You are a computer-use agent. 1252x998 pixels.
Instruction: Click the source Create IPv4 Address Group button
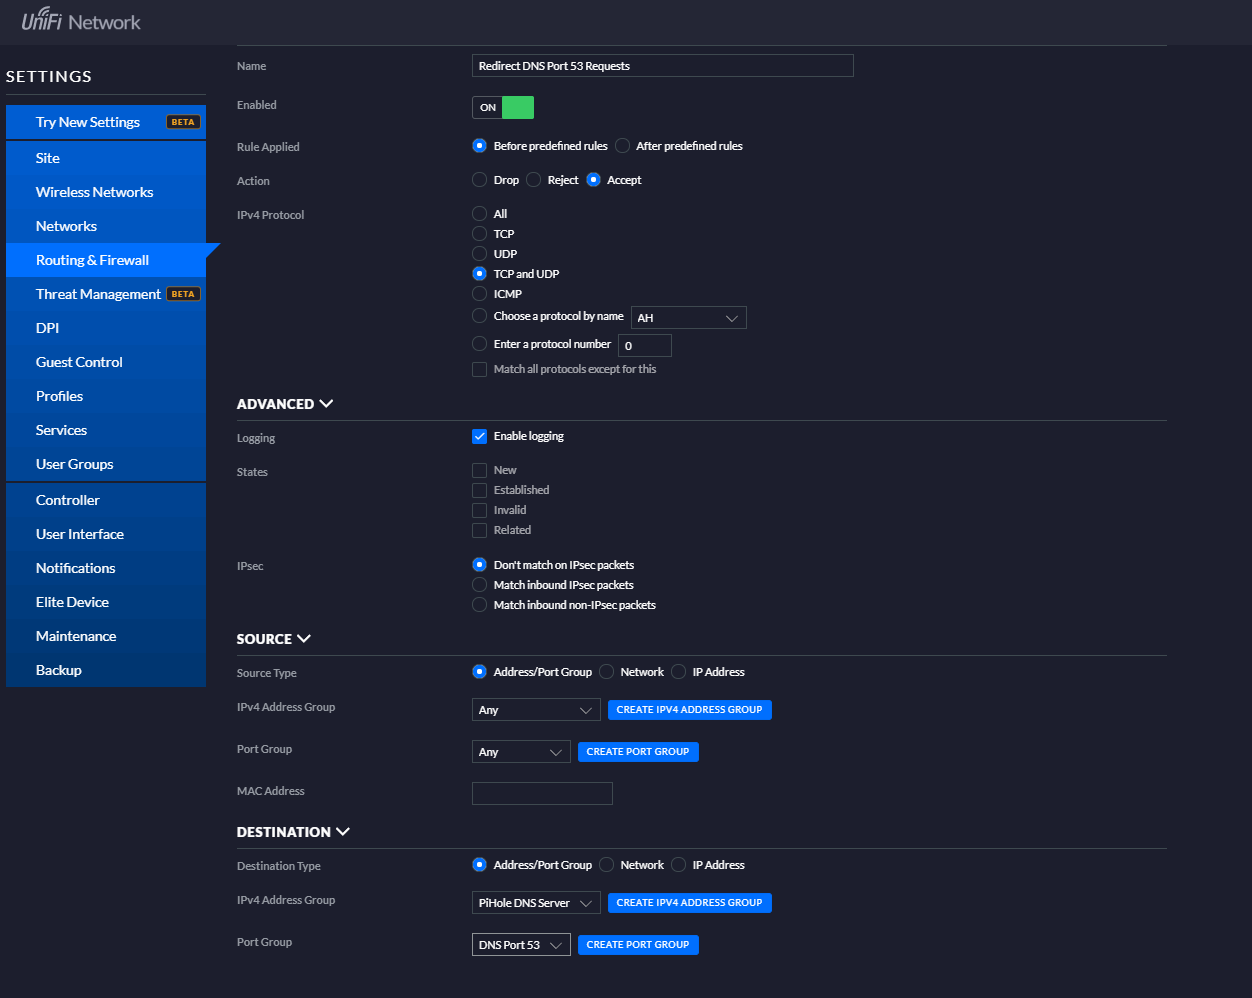coord(689,710)
